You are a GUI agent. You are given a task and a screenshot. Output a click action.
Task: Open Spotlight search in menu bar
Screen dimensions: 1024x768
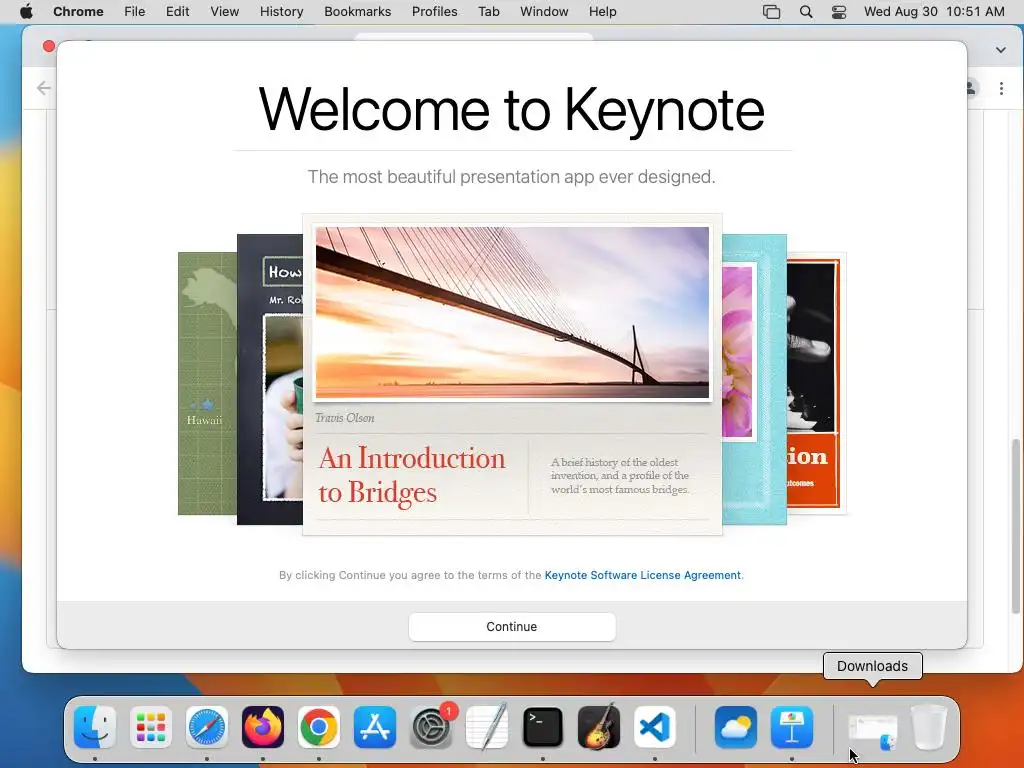806,12
